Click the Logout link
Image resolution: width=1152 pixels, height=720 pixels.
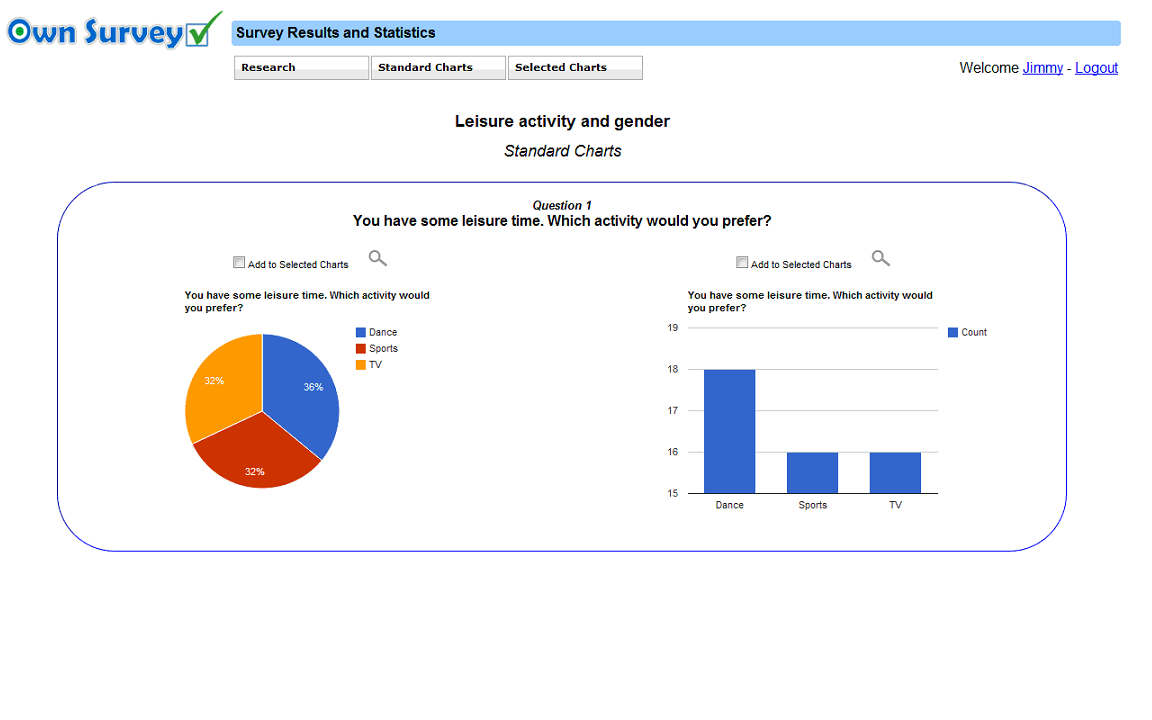pyautogui.click(x=1096, y=68)
